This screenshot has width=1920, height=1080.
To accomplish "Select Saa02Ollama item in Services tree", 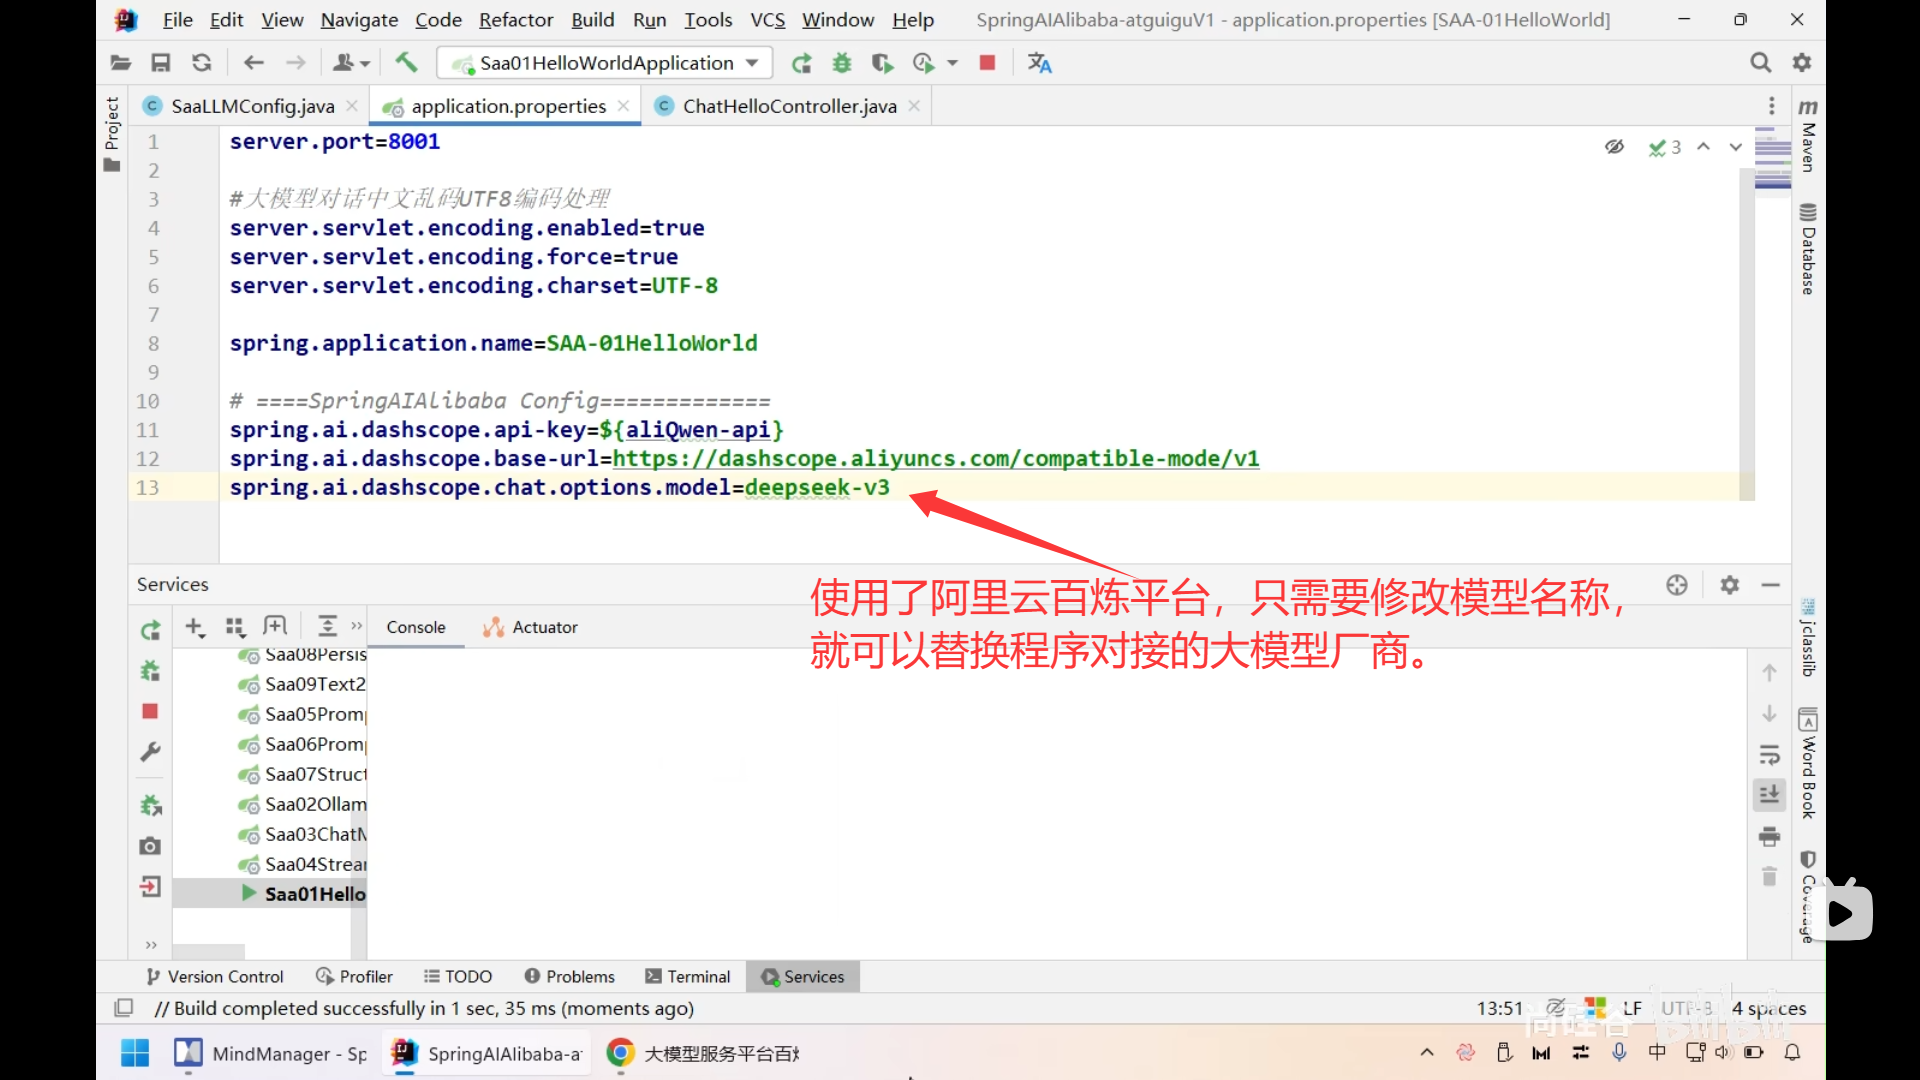I will click(314, 804).
